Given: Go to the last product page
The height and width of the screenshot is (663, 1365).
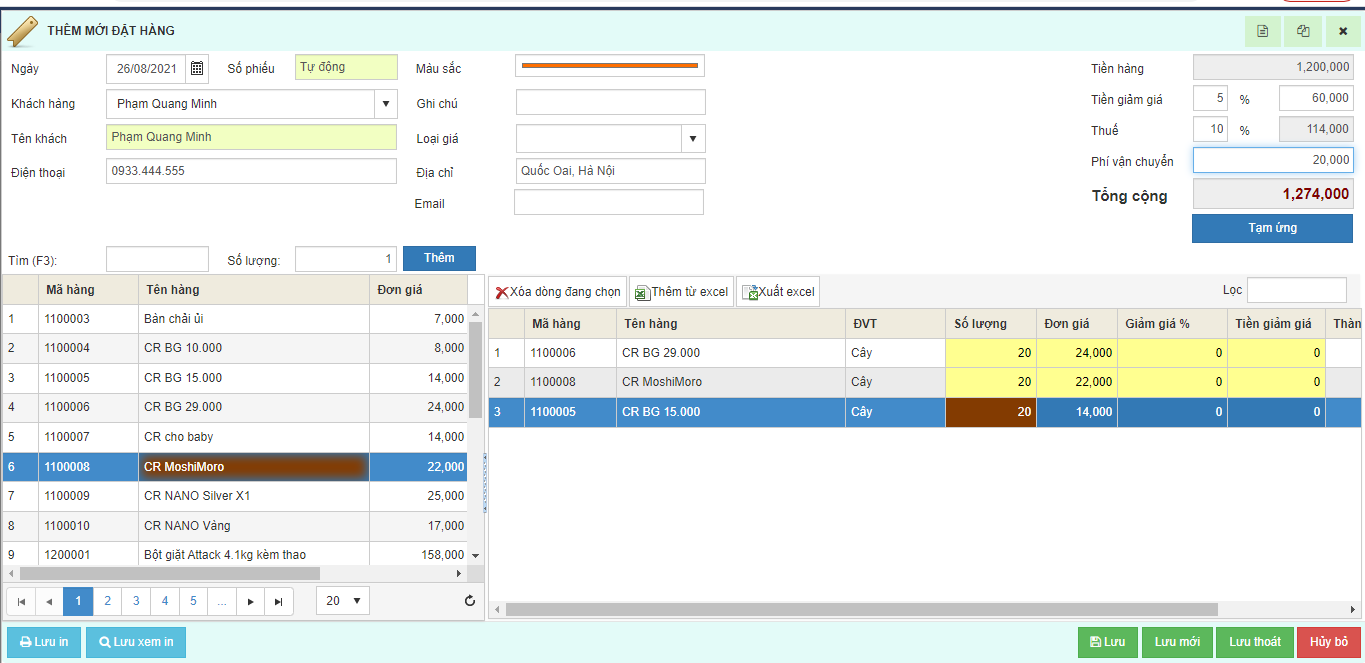Looking at the screenshot, I should click(x=279, y=601).
